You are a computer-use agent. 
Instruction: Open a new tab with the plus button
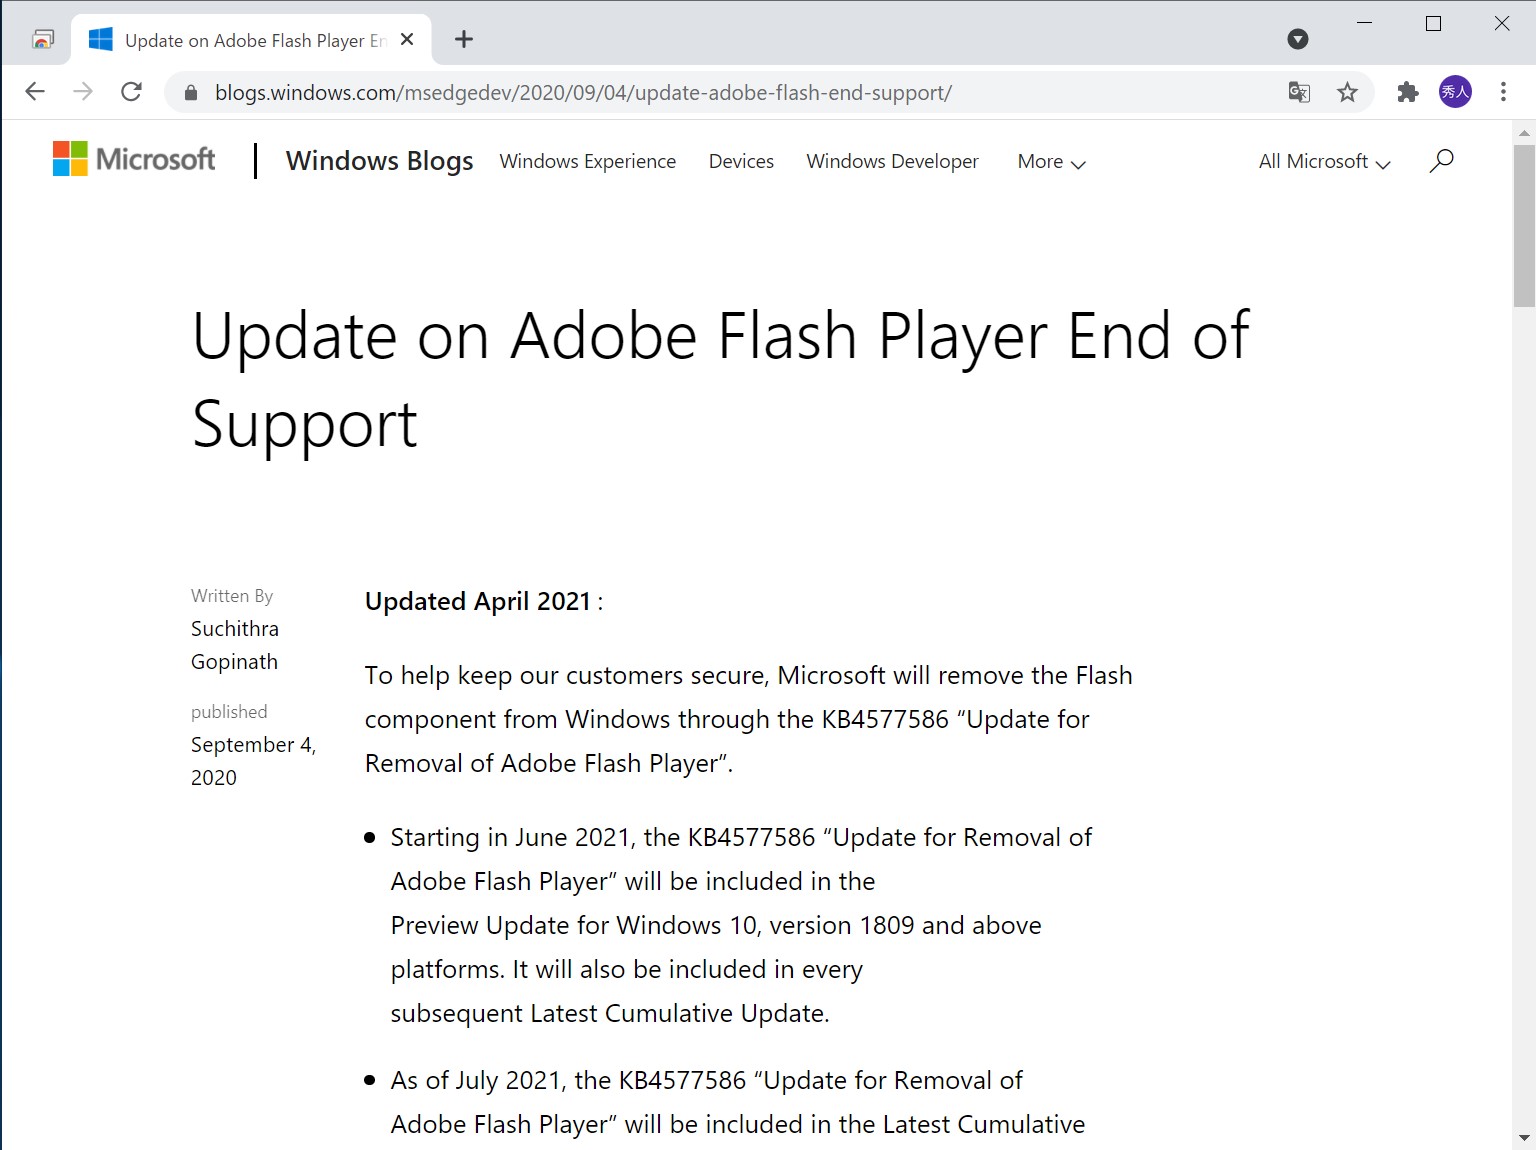coord(464,40)
